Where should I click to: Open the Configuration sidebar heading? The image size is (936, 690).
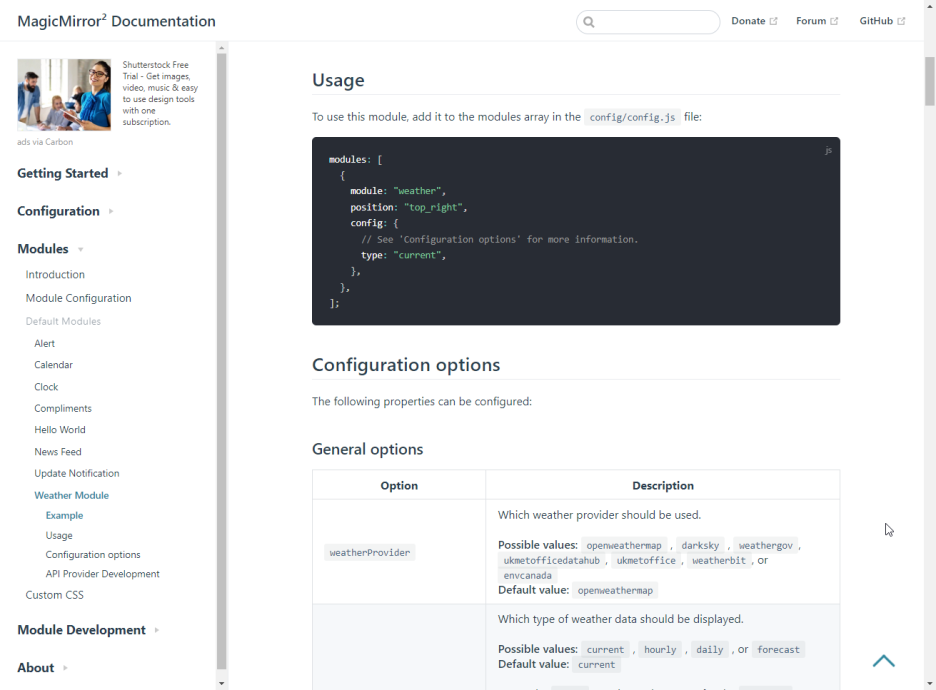click(58, 211)
